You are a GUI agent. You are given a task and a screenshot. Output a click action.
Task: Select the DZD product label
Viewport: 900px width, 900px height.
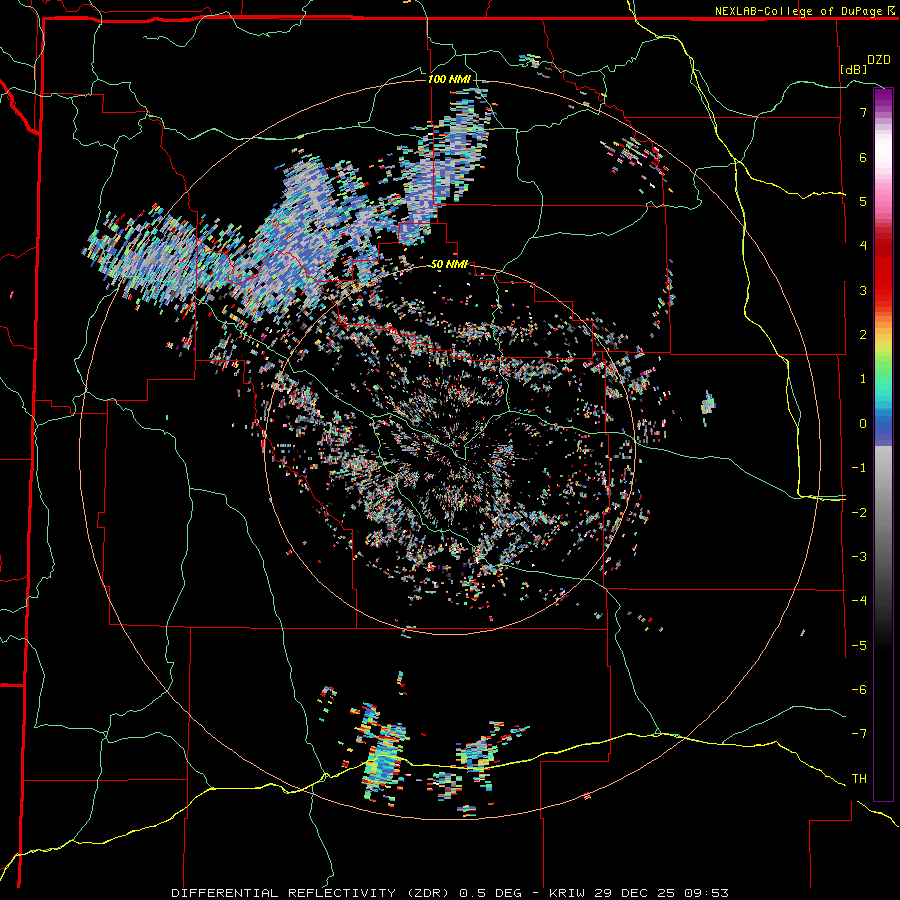pyautogui.click(x=878, y=60)
